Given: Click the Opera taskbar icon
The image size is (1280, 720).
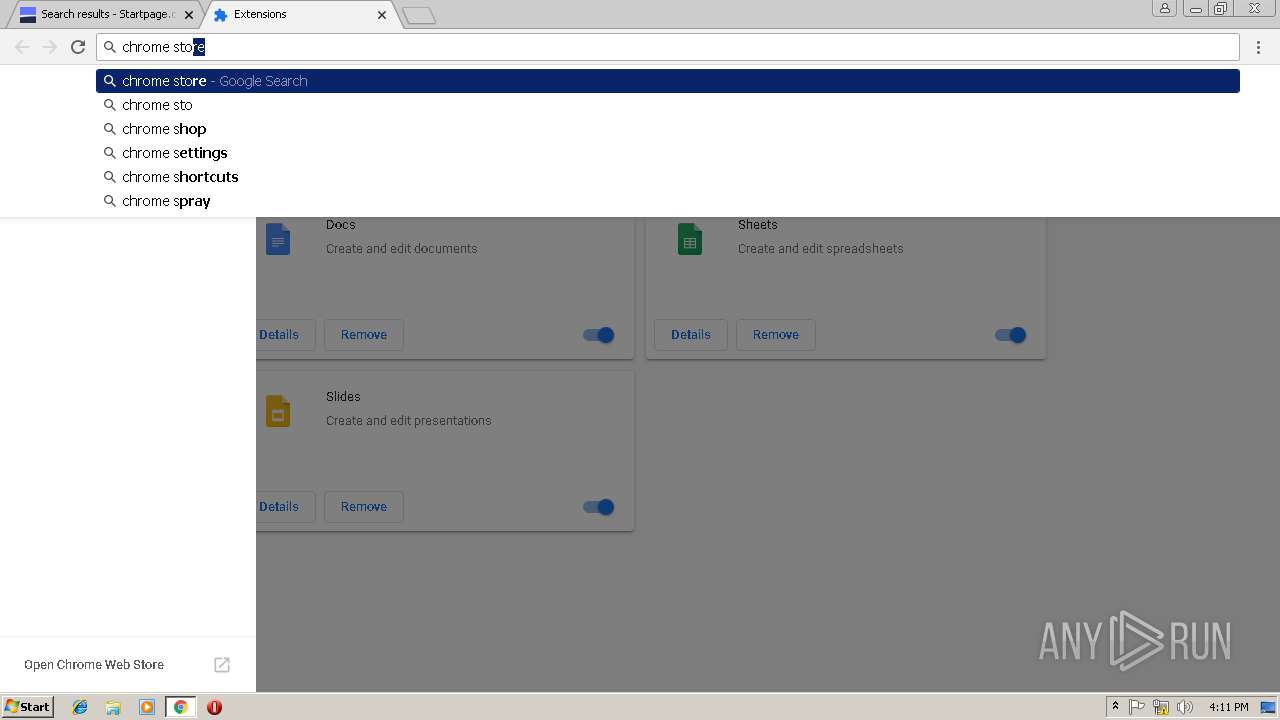Looking at the screenshot, I should click(x=214, y=707).
